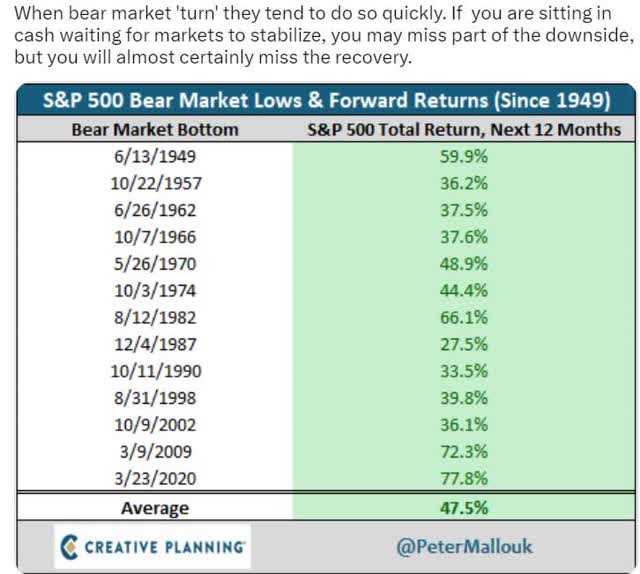Image resolution: width=640 pixels, height=574 pixels.
Task: Select the 3/23/2020 date cell
Action: pyautogui.click(x=155, y=480)
